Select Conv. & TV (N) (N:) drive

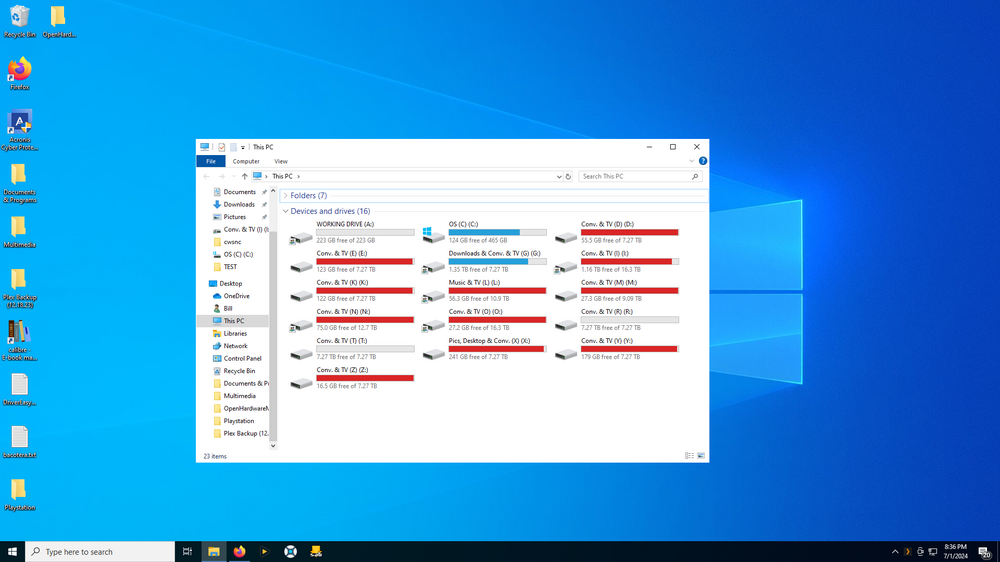coord(352,320)
